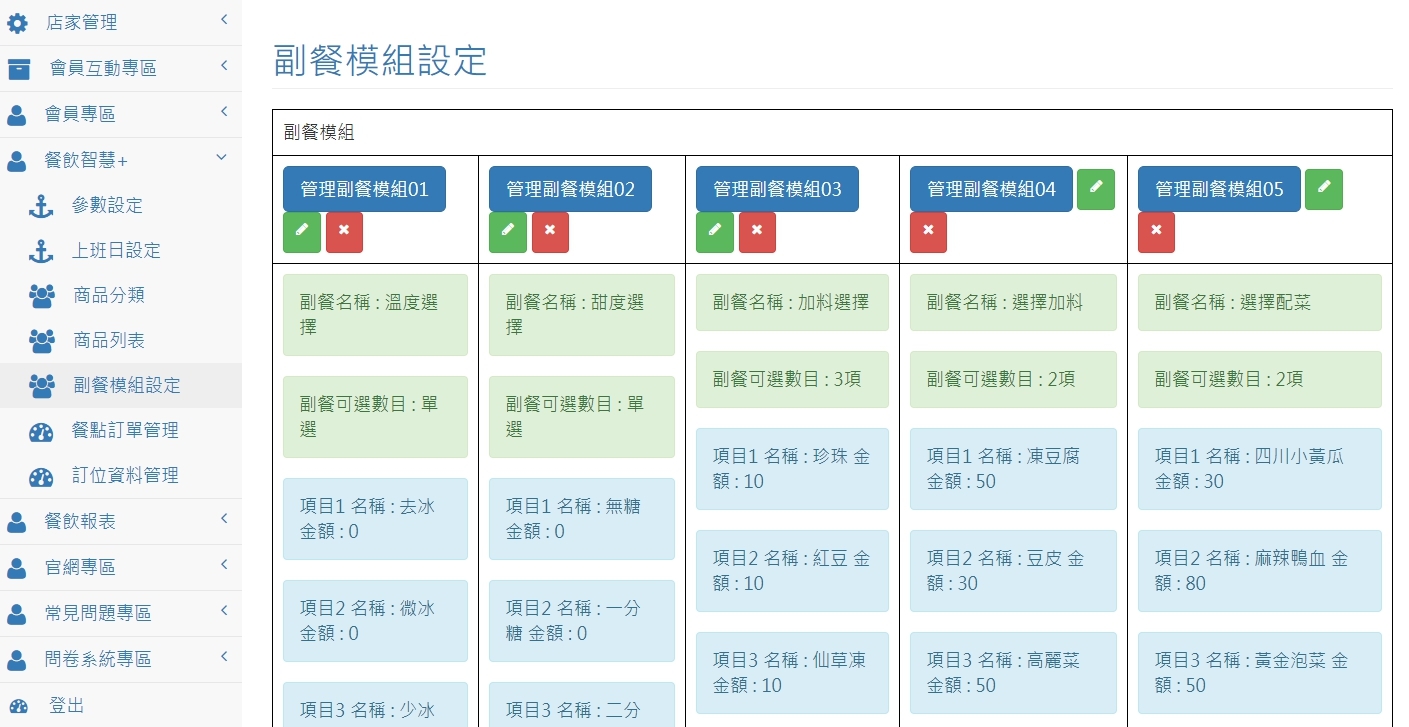The image size is (1409, 727).
Task: Expand the 店家管理 menu chevron
Action: [x=223, y=19]
